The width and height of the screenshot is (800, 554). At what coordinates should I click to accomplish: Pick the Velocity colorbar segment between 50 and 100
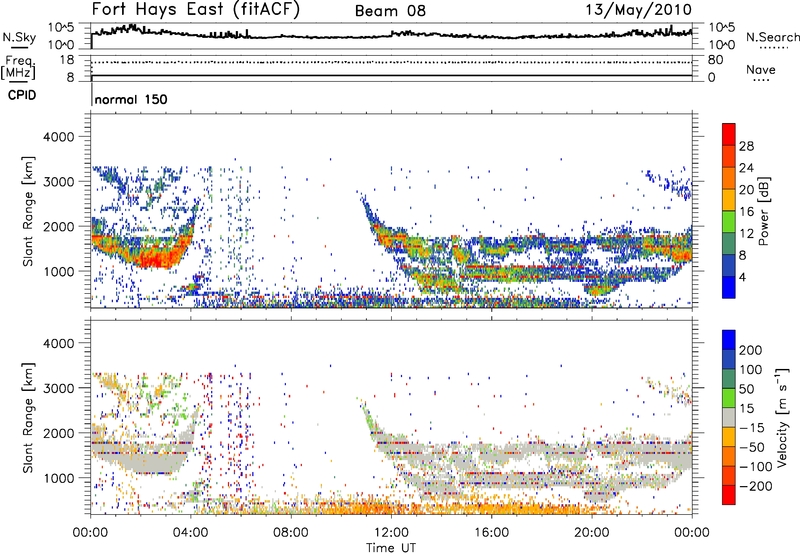pyautogui.click(x=729, y=378)
